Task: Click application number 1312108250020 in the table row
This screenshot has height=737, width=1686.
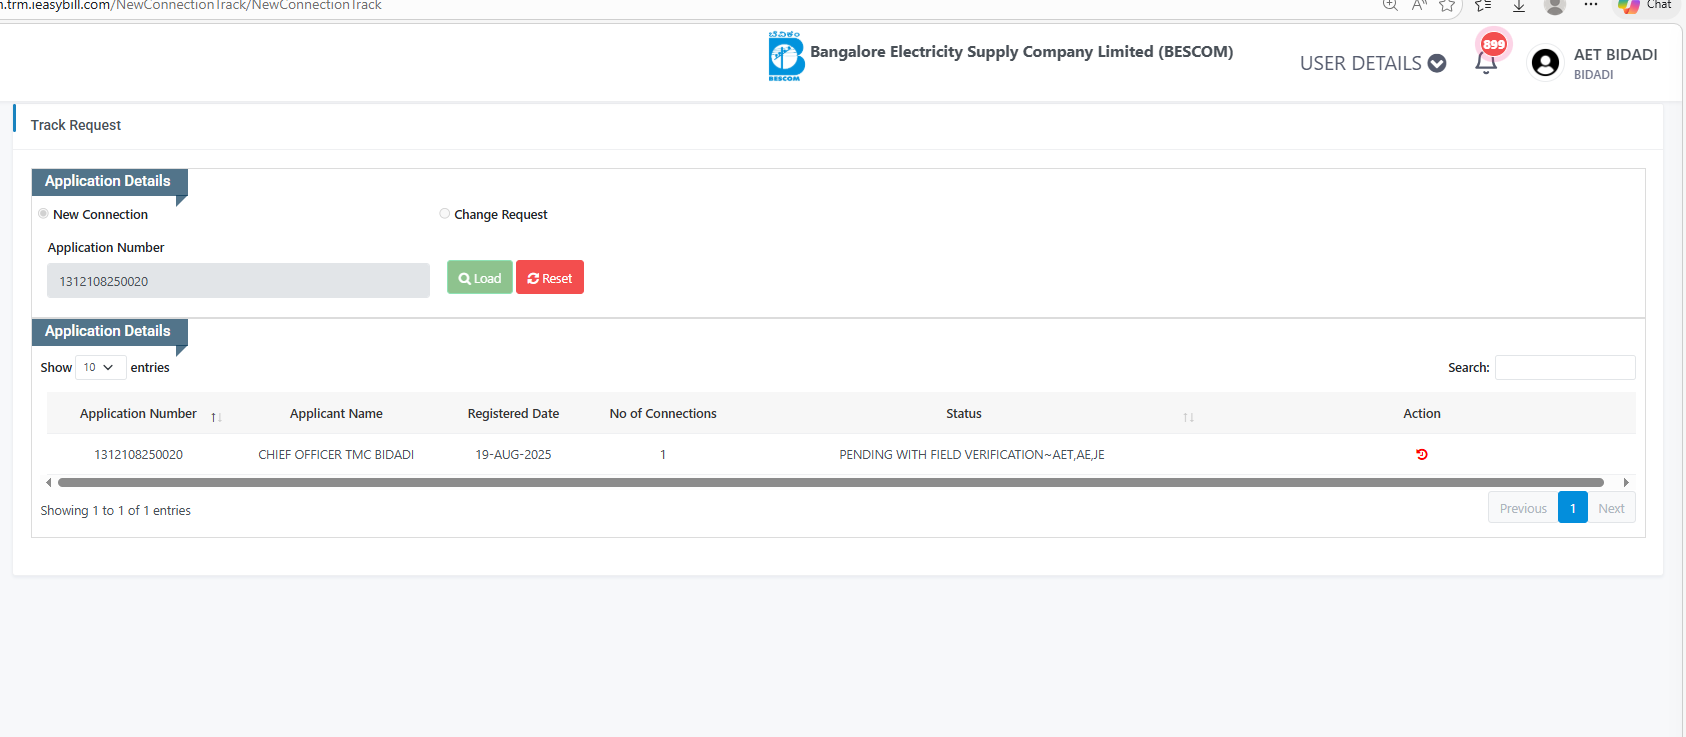Action: click(138, 454)
